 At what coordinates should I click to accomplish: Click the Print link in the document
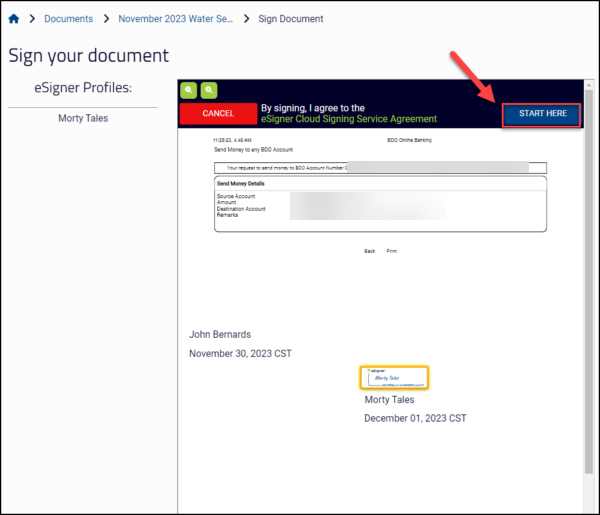point(392,251)
